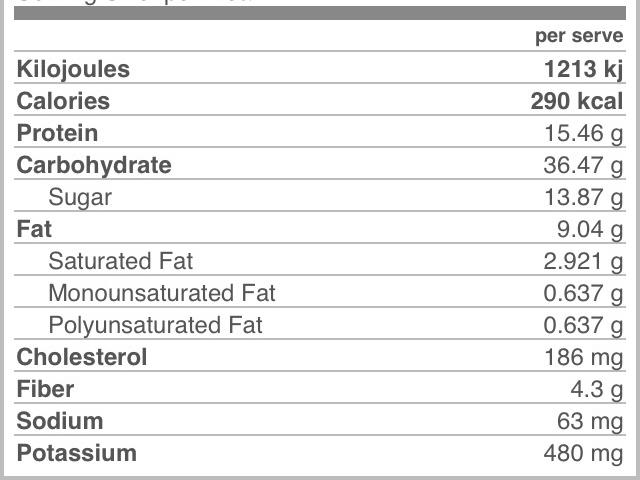Select the Monounsaturated Fat label

[161, 293]
